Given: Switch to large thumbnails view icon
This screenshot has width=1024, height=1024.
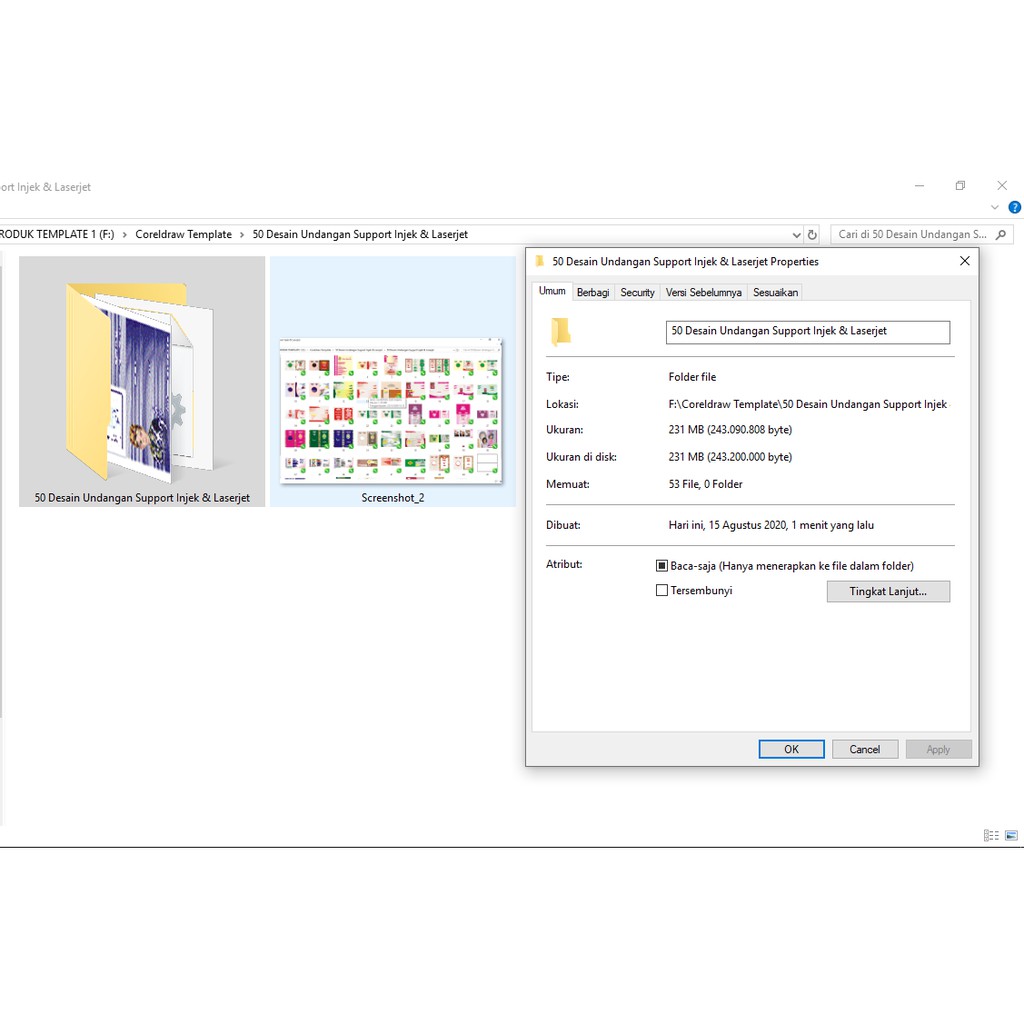Looking at the screenshot, I should coord(1012,836).
